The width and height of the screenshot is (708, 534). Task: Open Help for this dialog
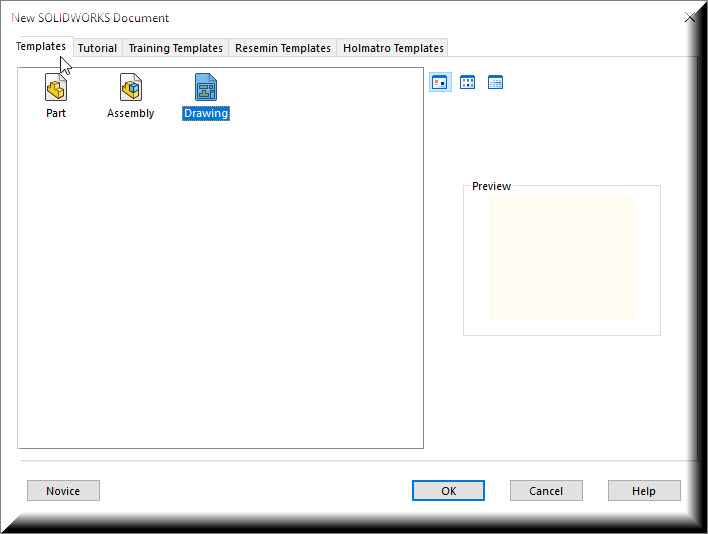[644, 491]
